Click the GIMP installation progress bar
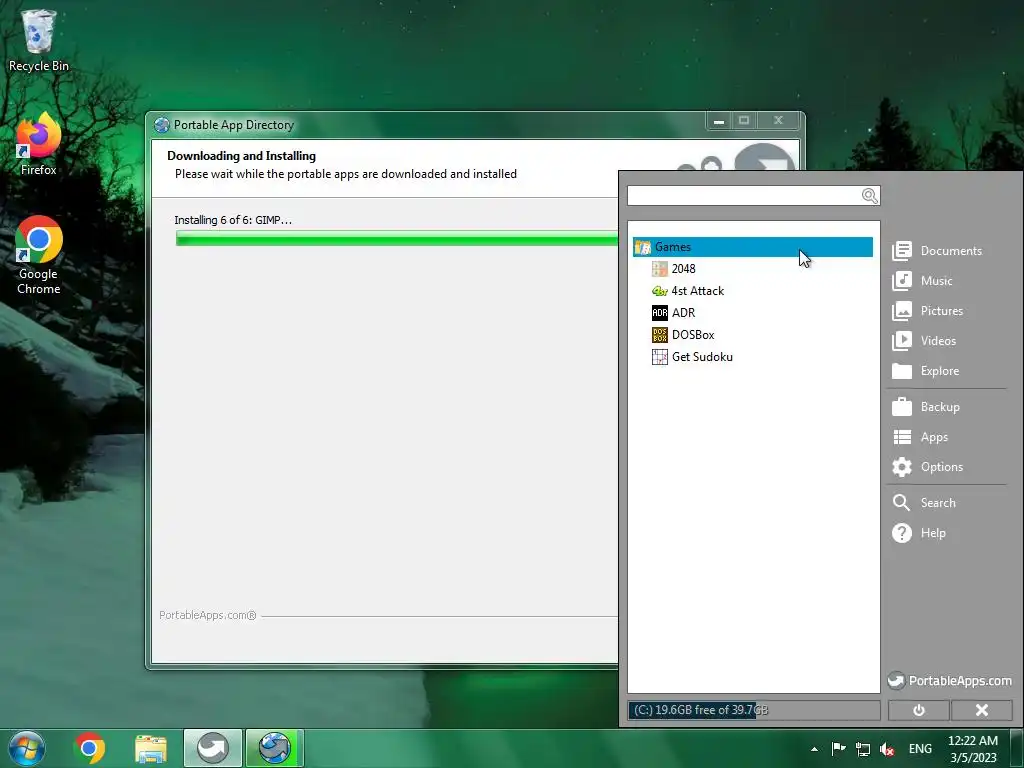Screen dimensions: 1024x768 397,239
